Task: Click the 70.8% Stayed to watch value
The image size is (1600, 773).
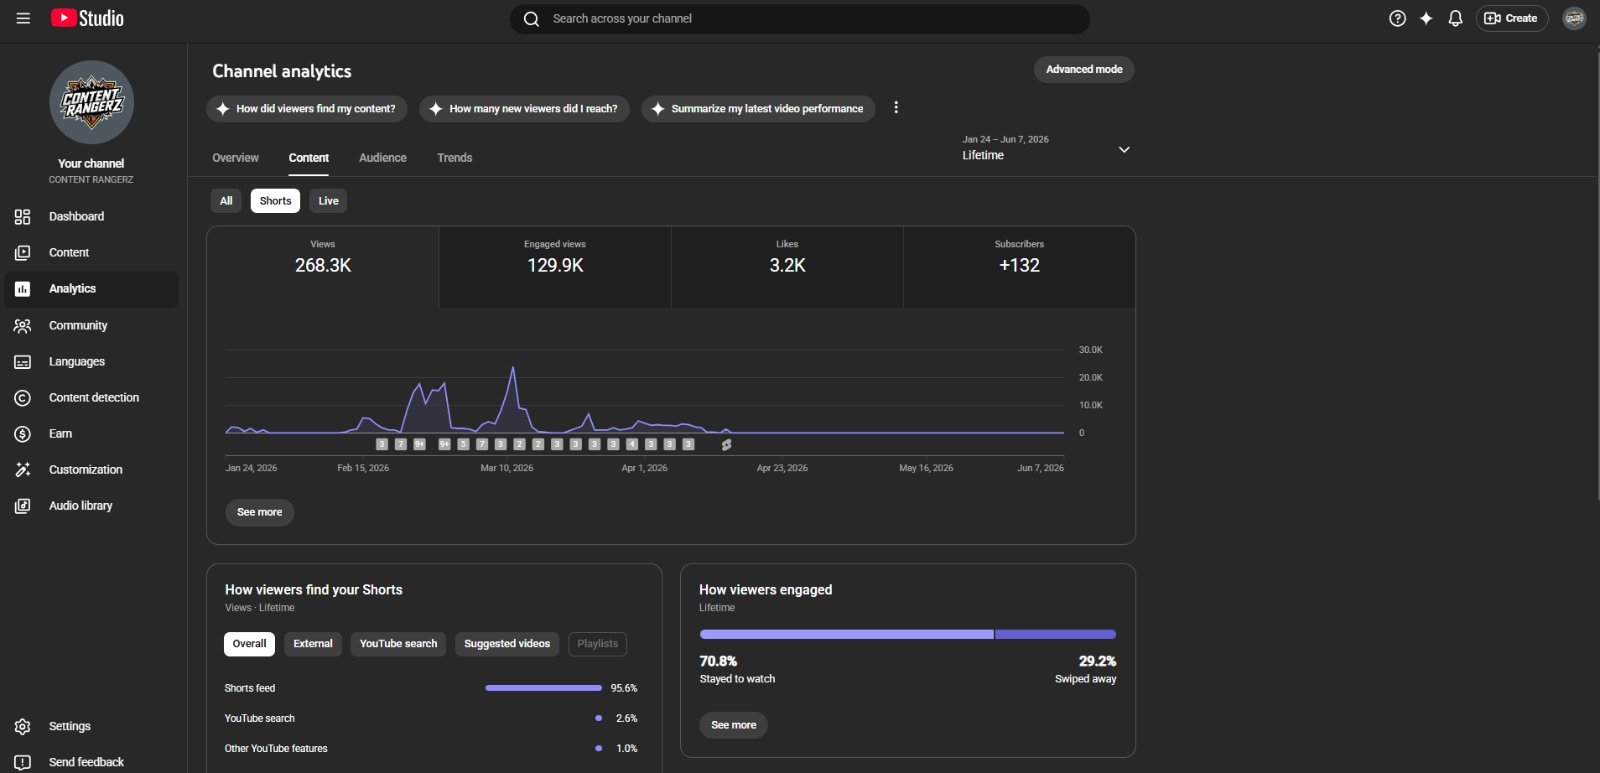Action: click(x=718, y=661)
